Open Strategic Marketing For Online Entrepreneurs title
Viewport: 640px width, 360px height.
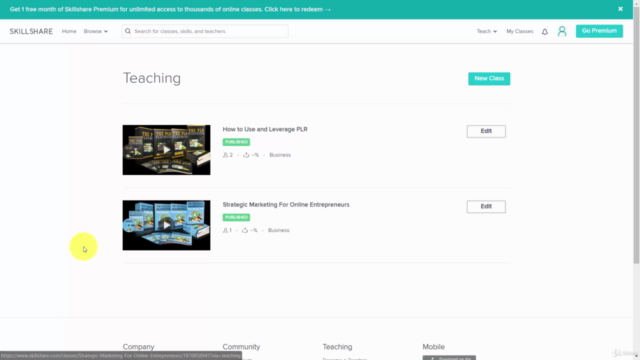(286, 204)
